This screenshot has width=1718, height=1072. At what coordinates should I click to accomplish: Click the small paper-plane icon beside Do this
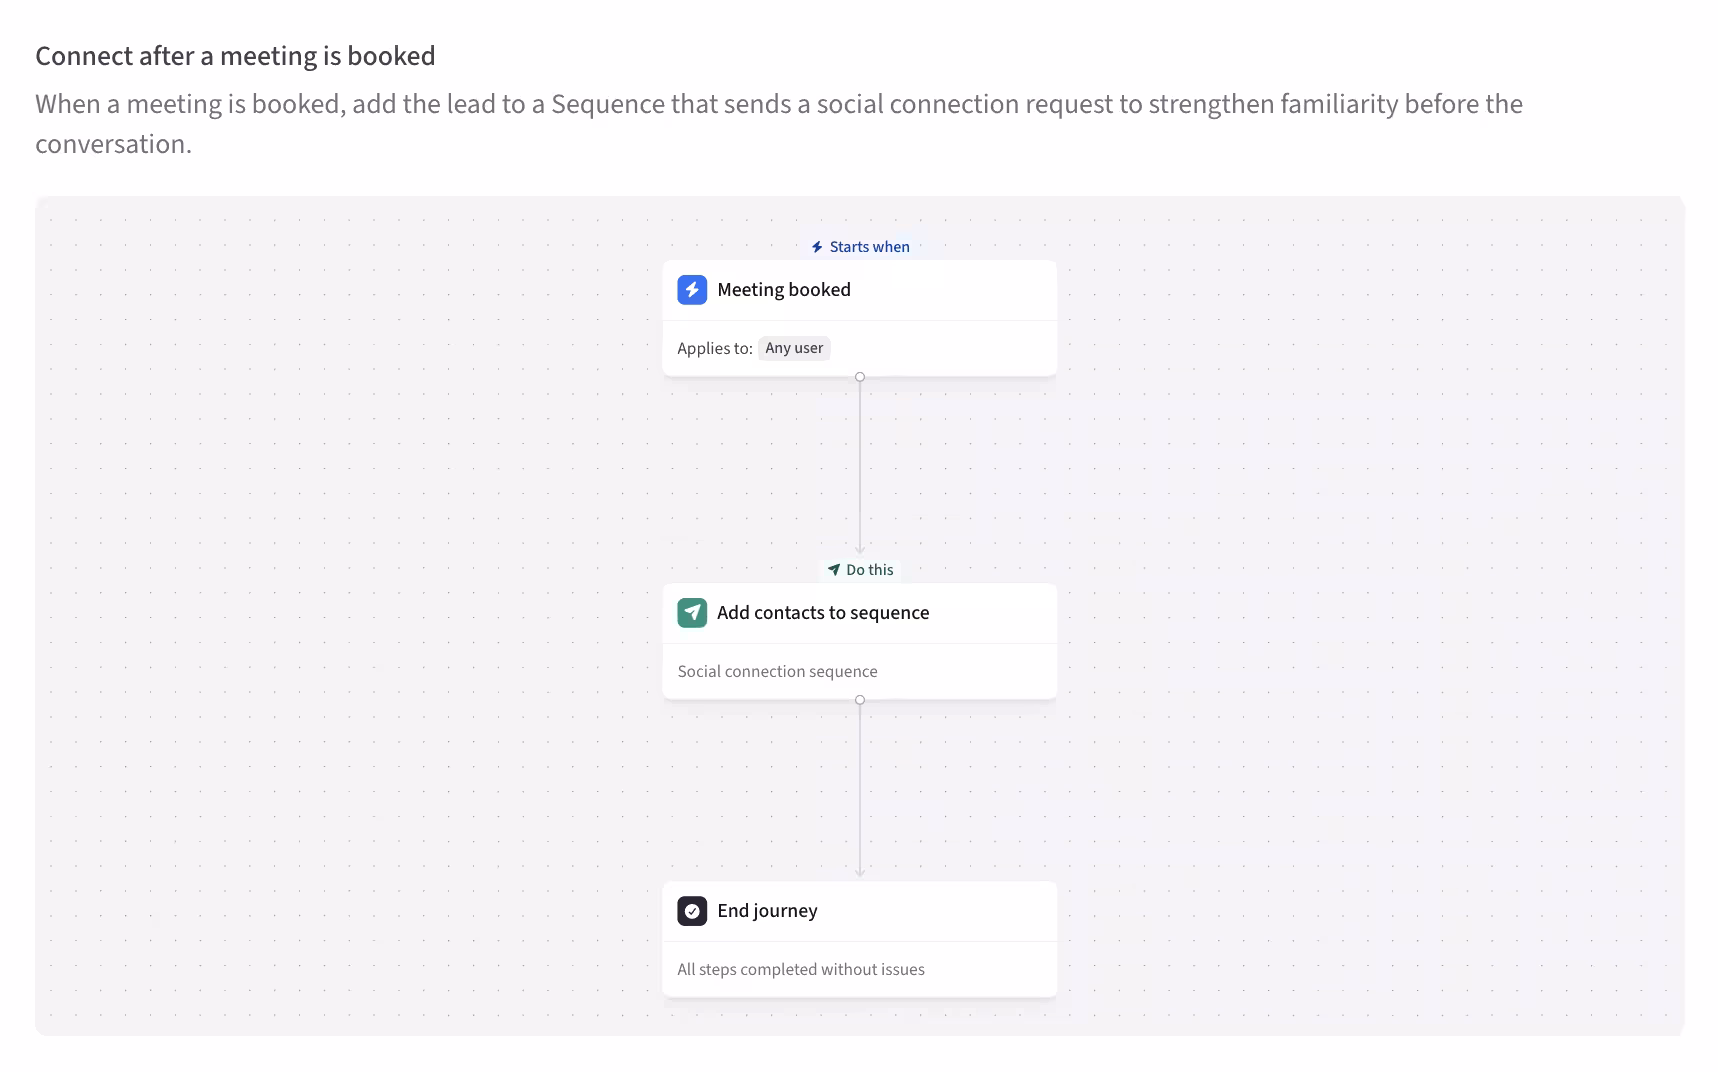[x=834, y=570]
